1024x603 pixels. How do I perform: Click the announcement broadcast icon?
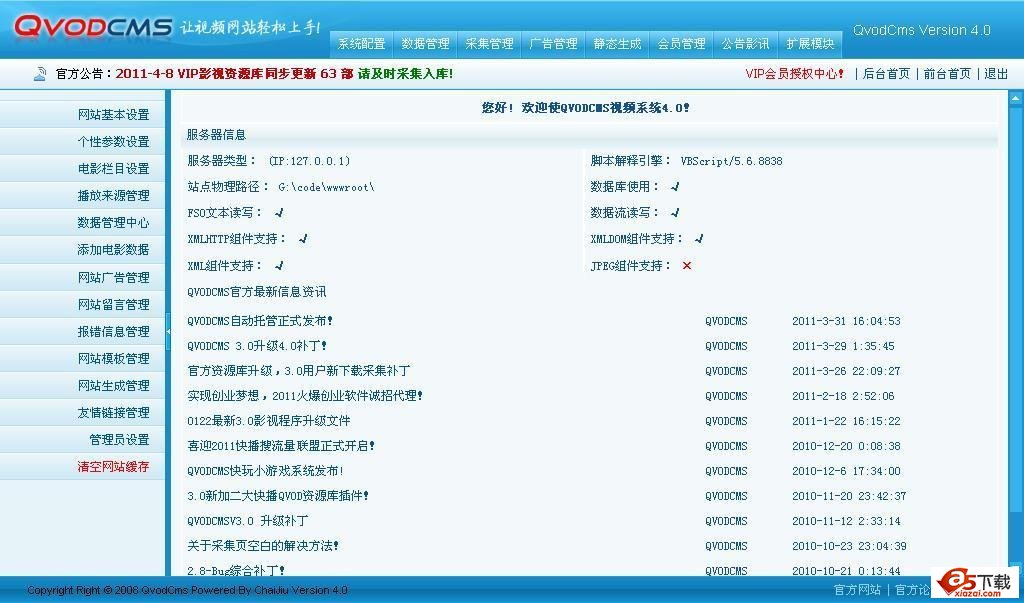click(40, 74)
